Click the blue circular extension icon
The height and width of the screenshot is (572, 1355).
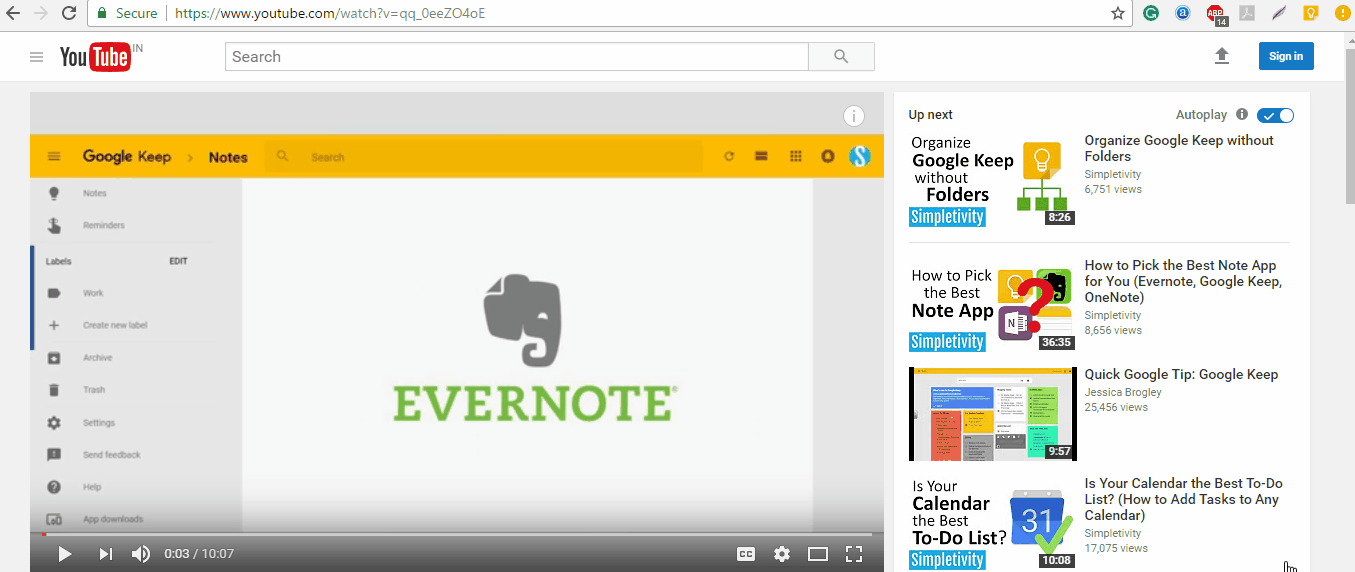(1182, 13)
